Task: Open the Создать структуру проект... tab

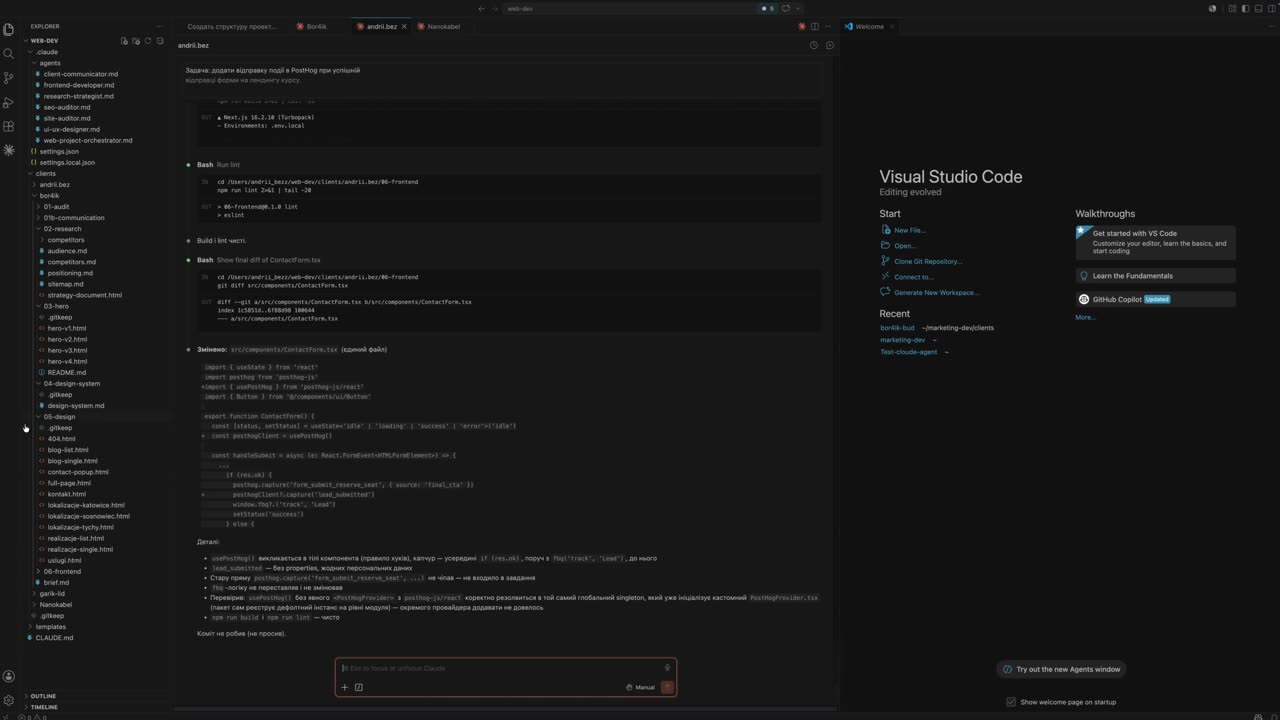Action: [233, 26]
